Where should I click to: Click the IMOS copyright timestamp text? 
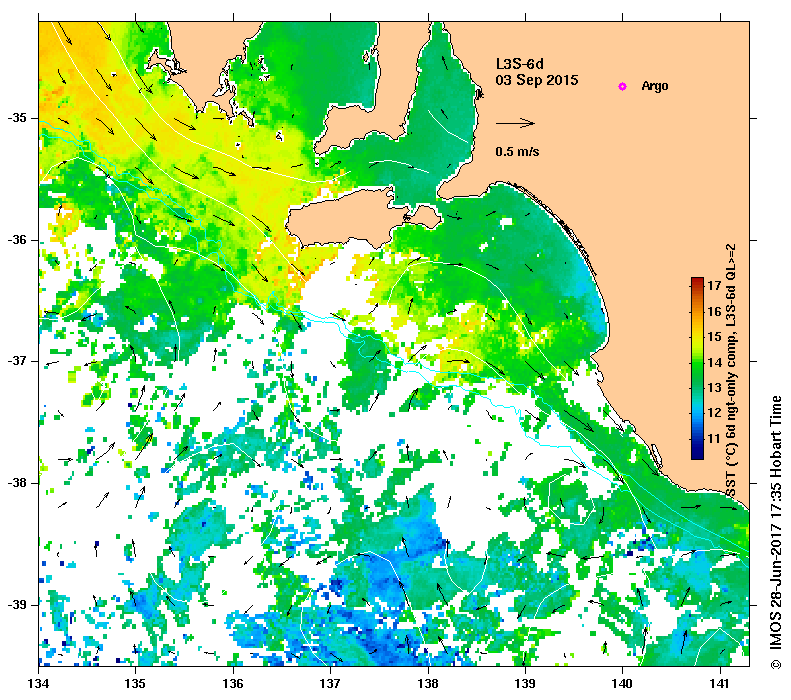click(775, 533)
